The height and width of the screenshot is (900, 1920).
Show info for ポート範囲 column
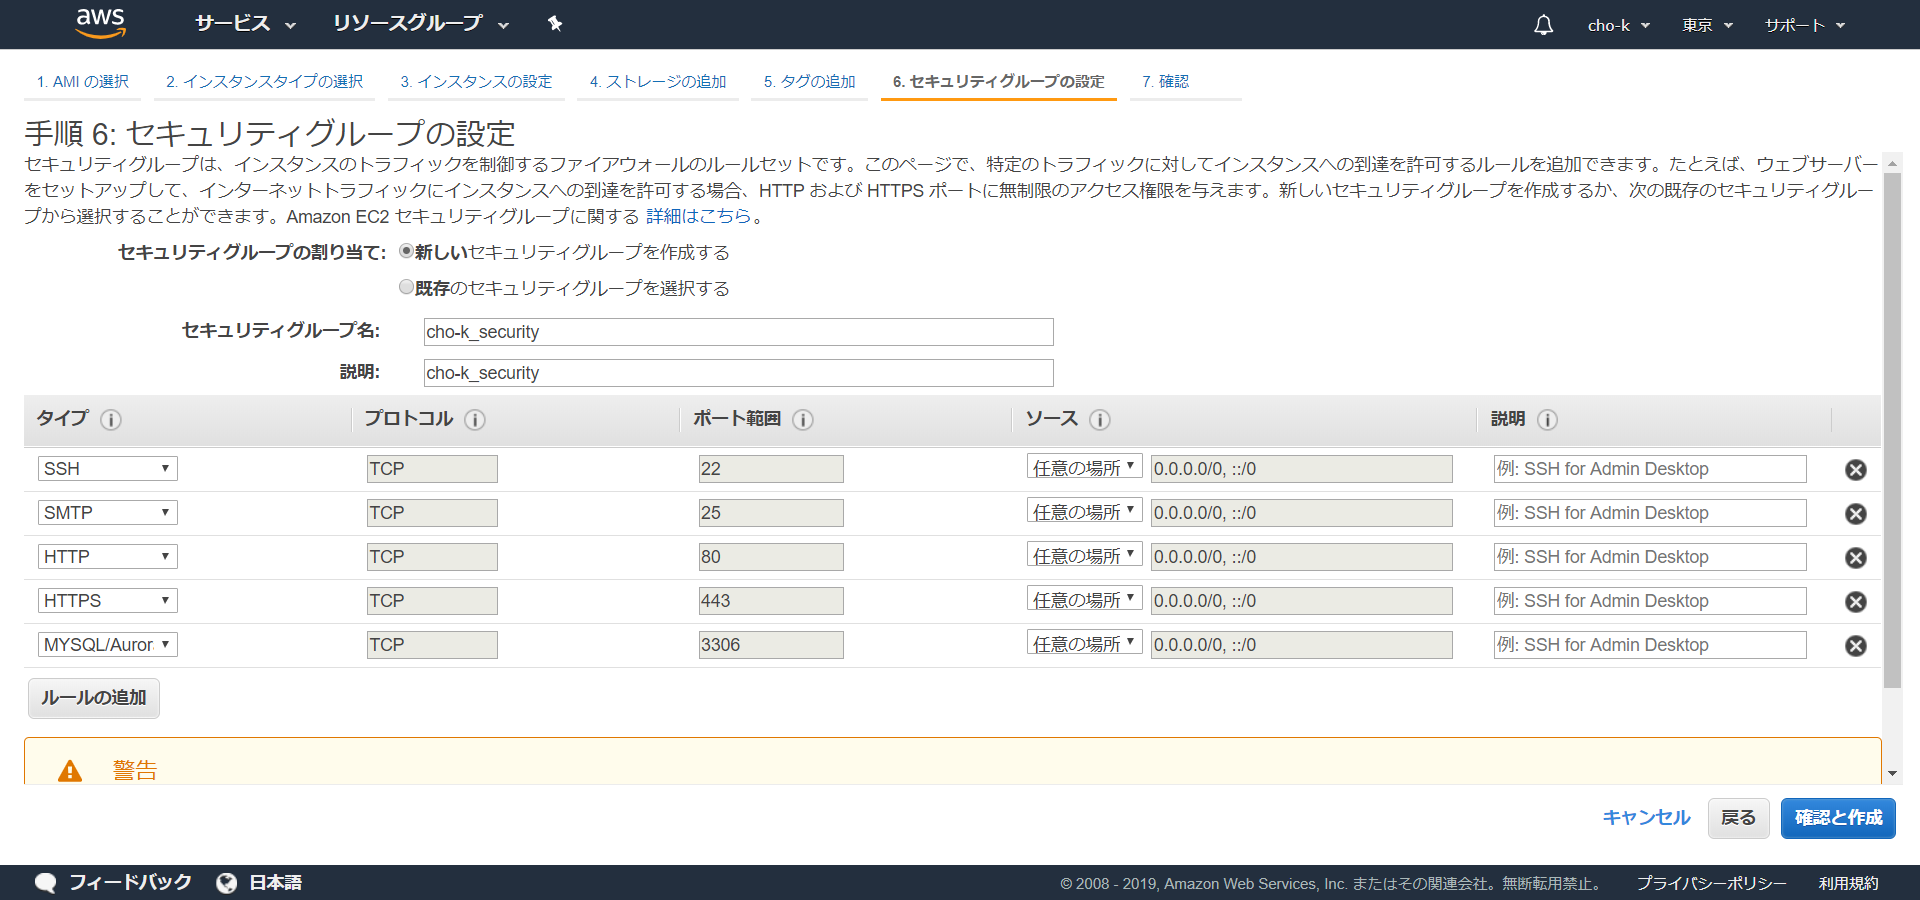802,420
